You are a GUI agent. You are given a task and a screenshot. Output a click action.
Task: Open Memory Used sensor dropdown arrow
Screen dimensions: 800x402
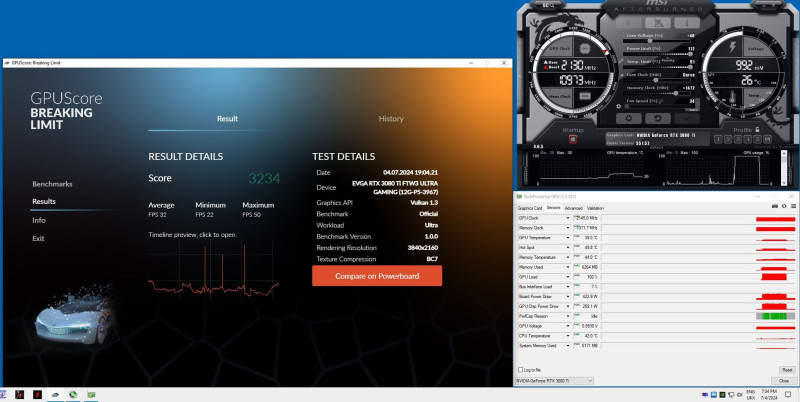click(x=567, y=267)
